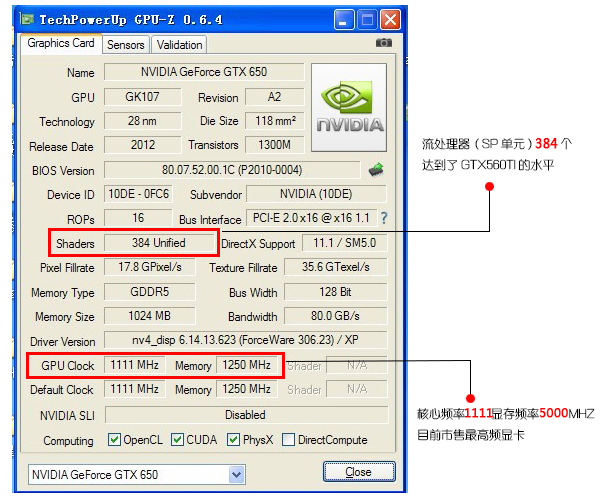Click the Close button
600x500 pixels.
(359, 472)
